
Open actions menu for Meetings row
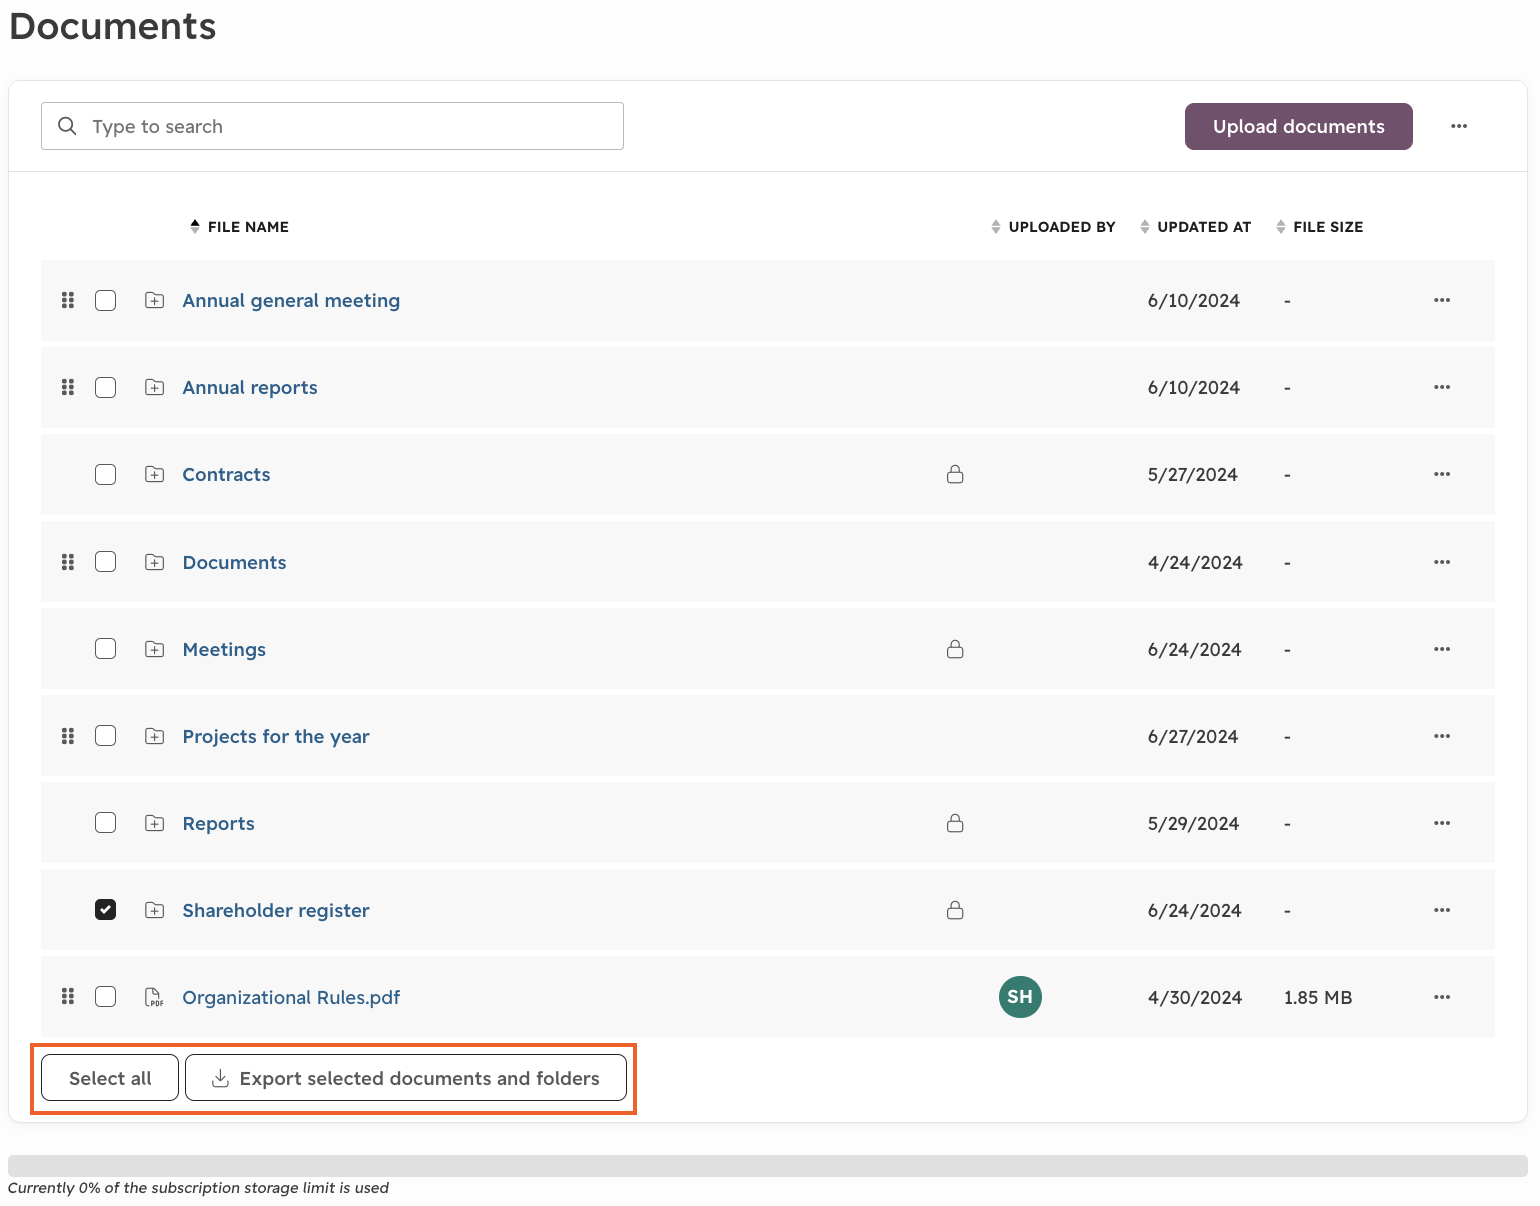[x=1442, y=649]
